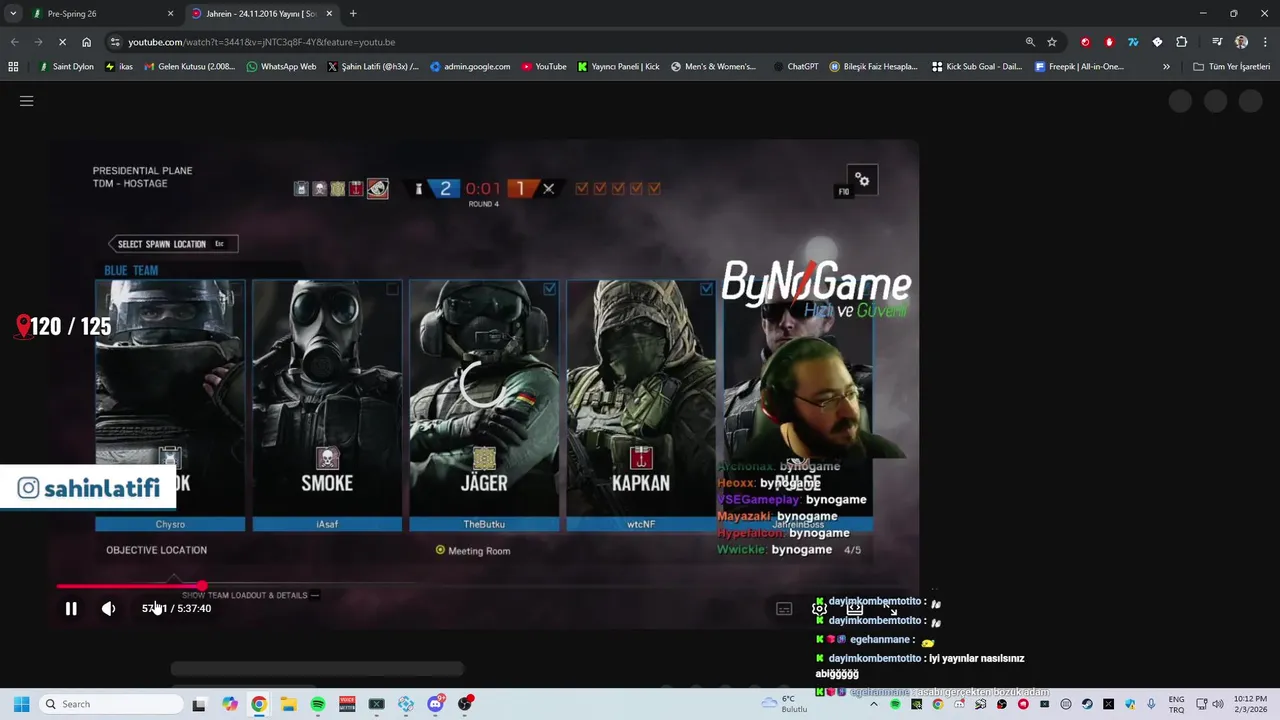Image resolution: width=1280 pixels, height=720 pixels.
Task: Click the taskbar Search box
Action: click(110, 704)
